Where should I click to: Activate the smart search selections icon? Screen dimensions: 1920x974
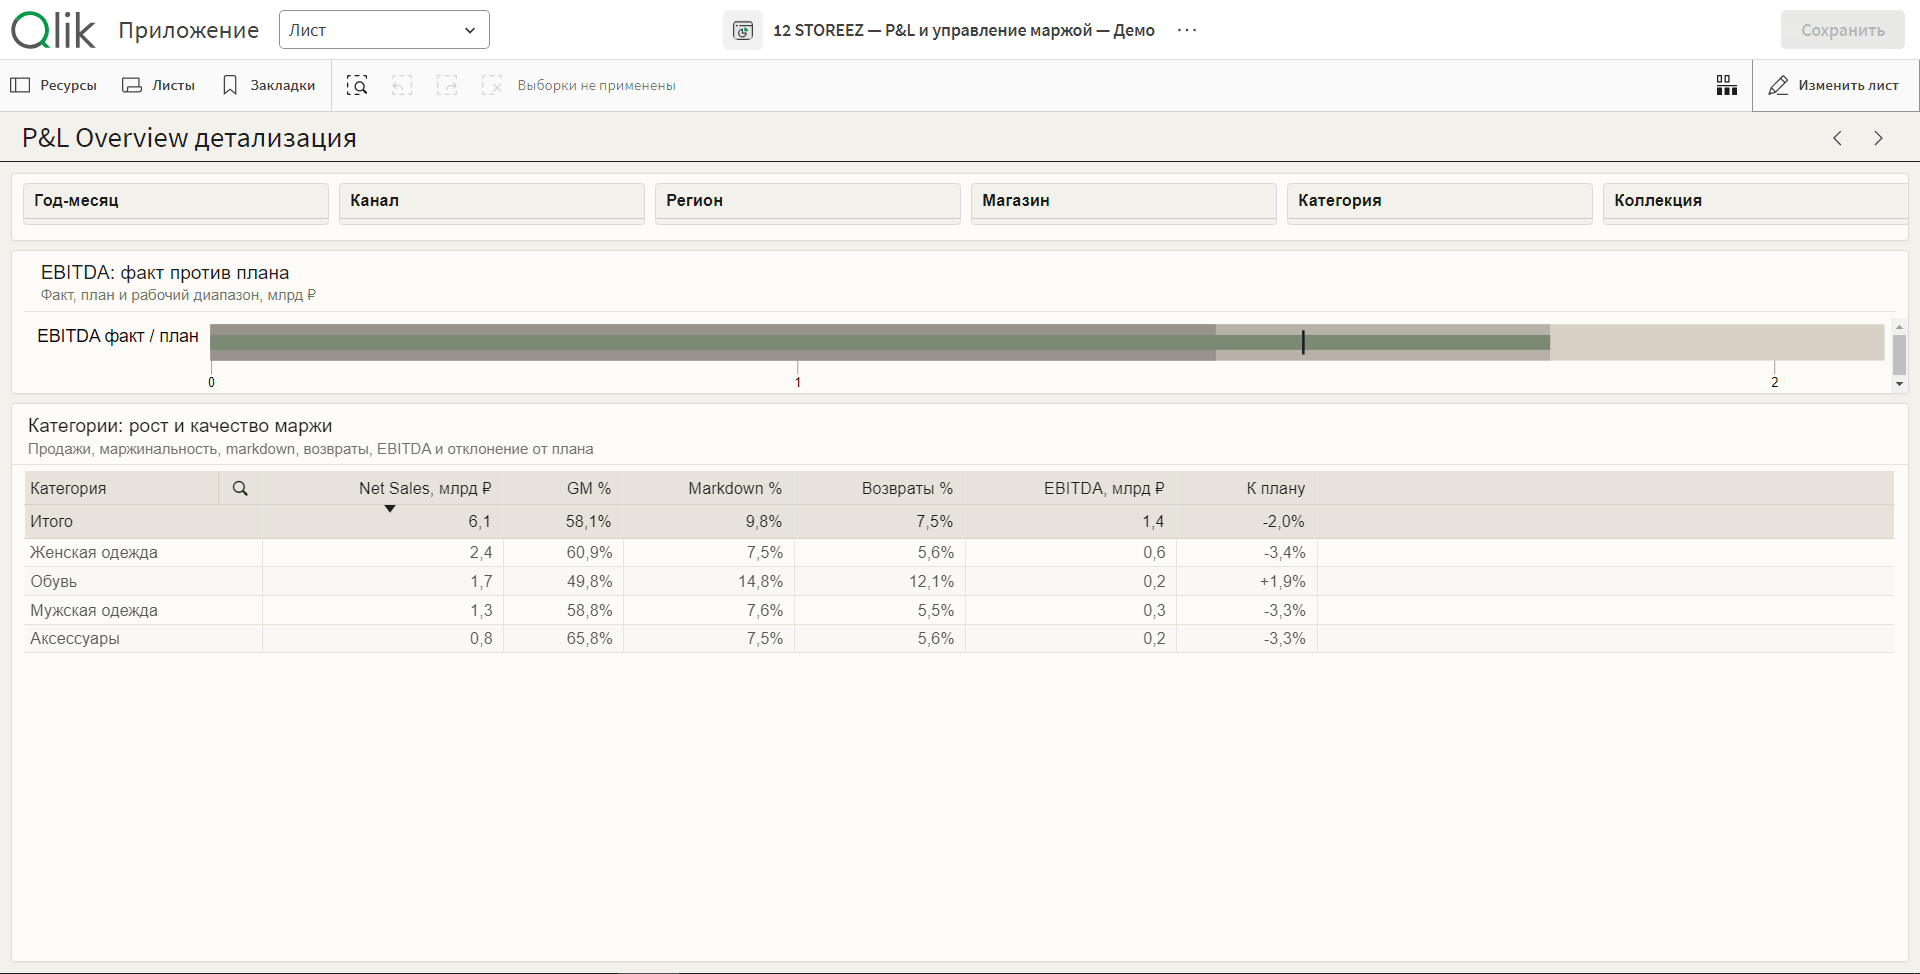(357, 85)
